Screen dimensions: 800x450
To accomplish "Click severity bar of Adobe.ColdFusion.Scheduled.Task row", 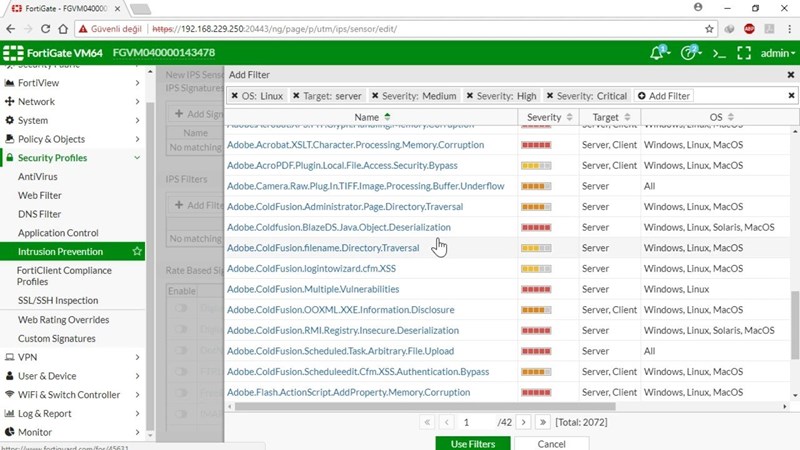I will (536, 351).
